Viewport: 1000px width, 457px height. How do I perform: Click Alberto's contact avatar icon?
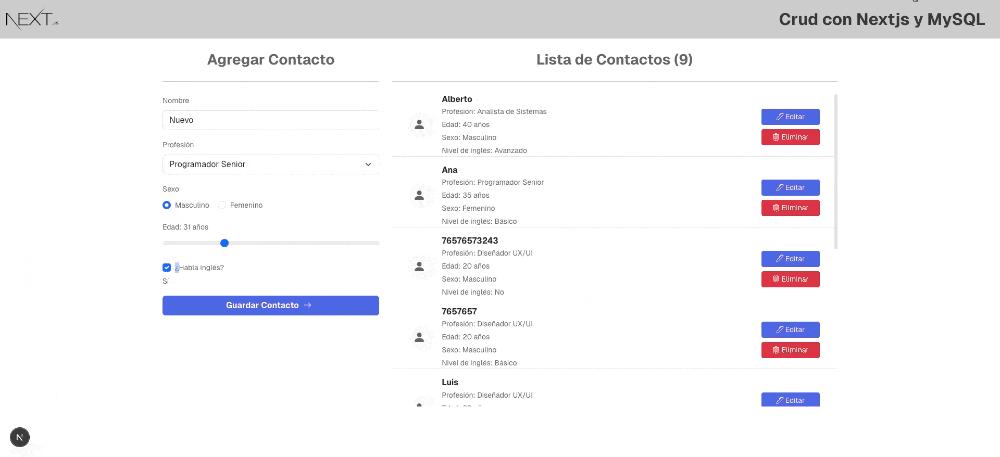[419, 125]
